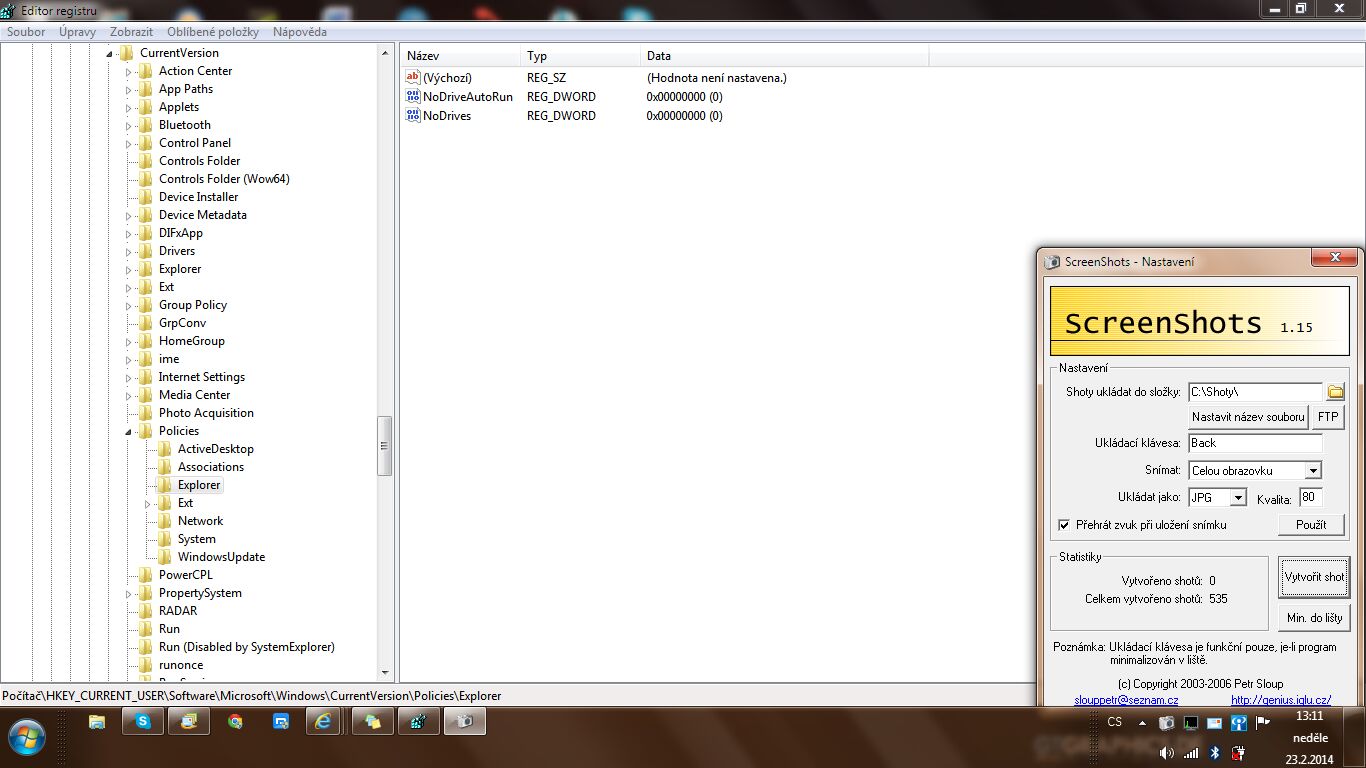1366x768 pixels.
Task: Browse for folder using the yellow folder icon
Action: 1335,391
